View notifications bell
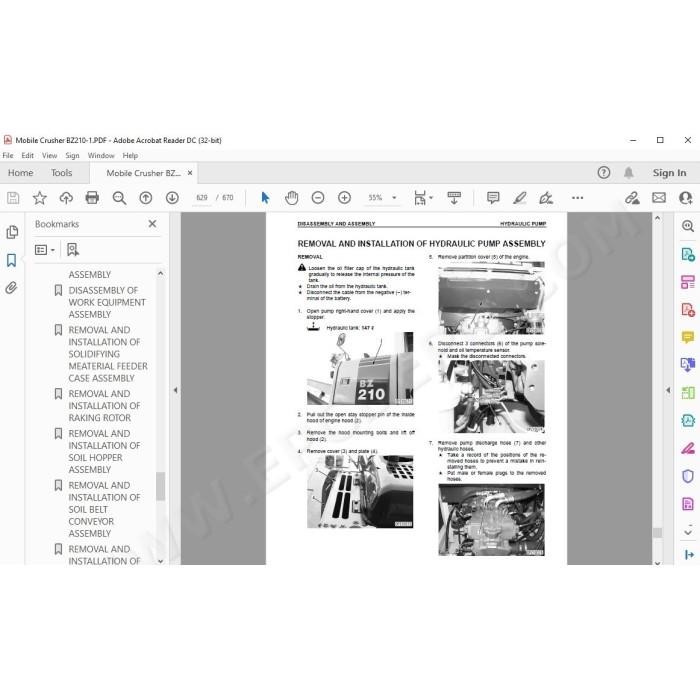 pos(629,172)
